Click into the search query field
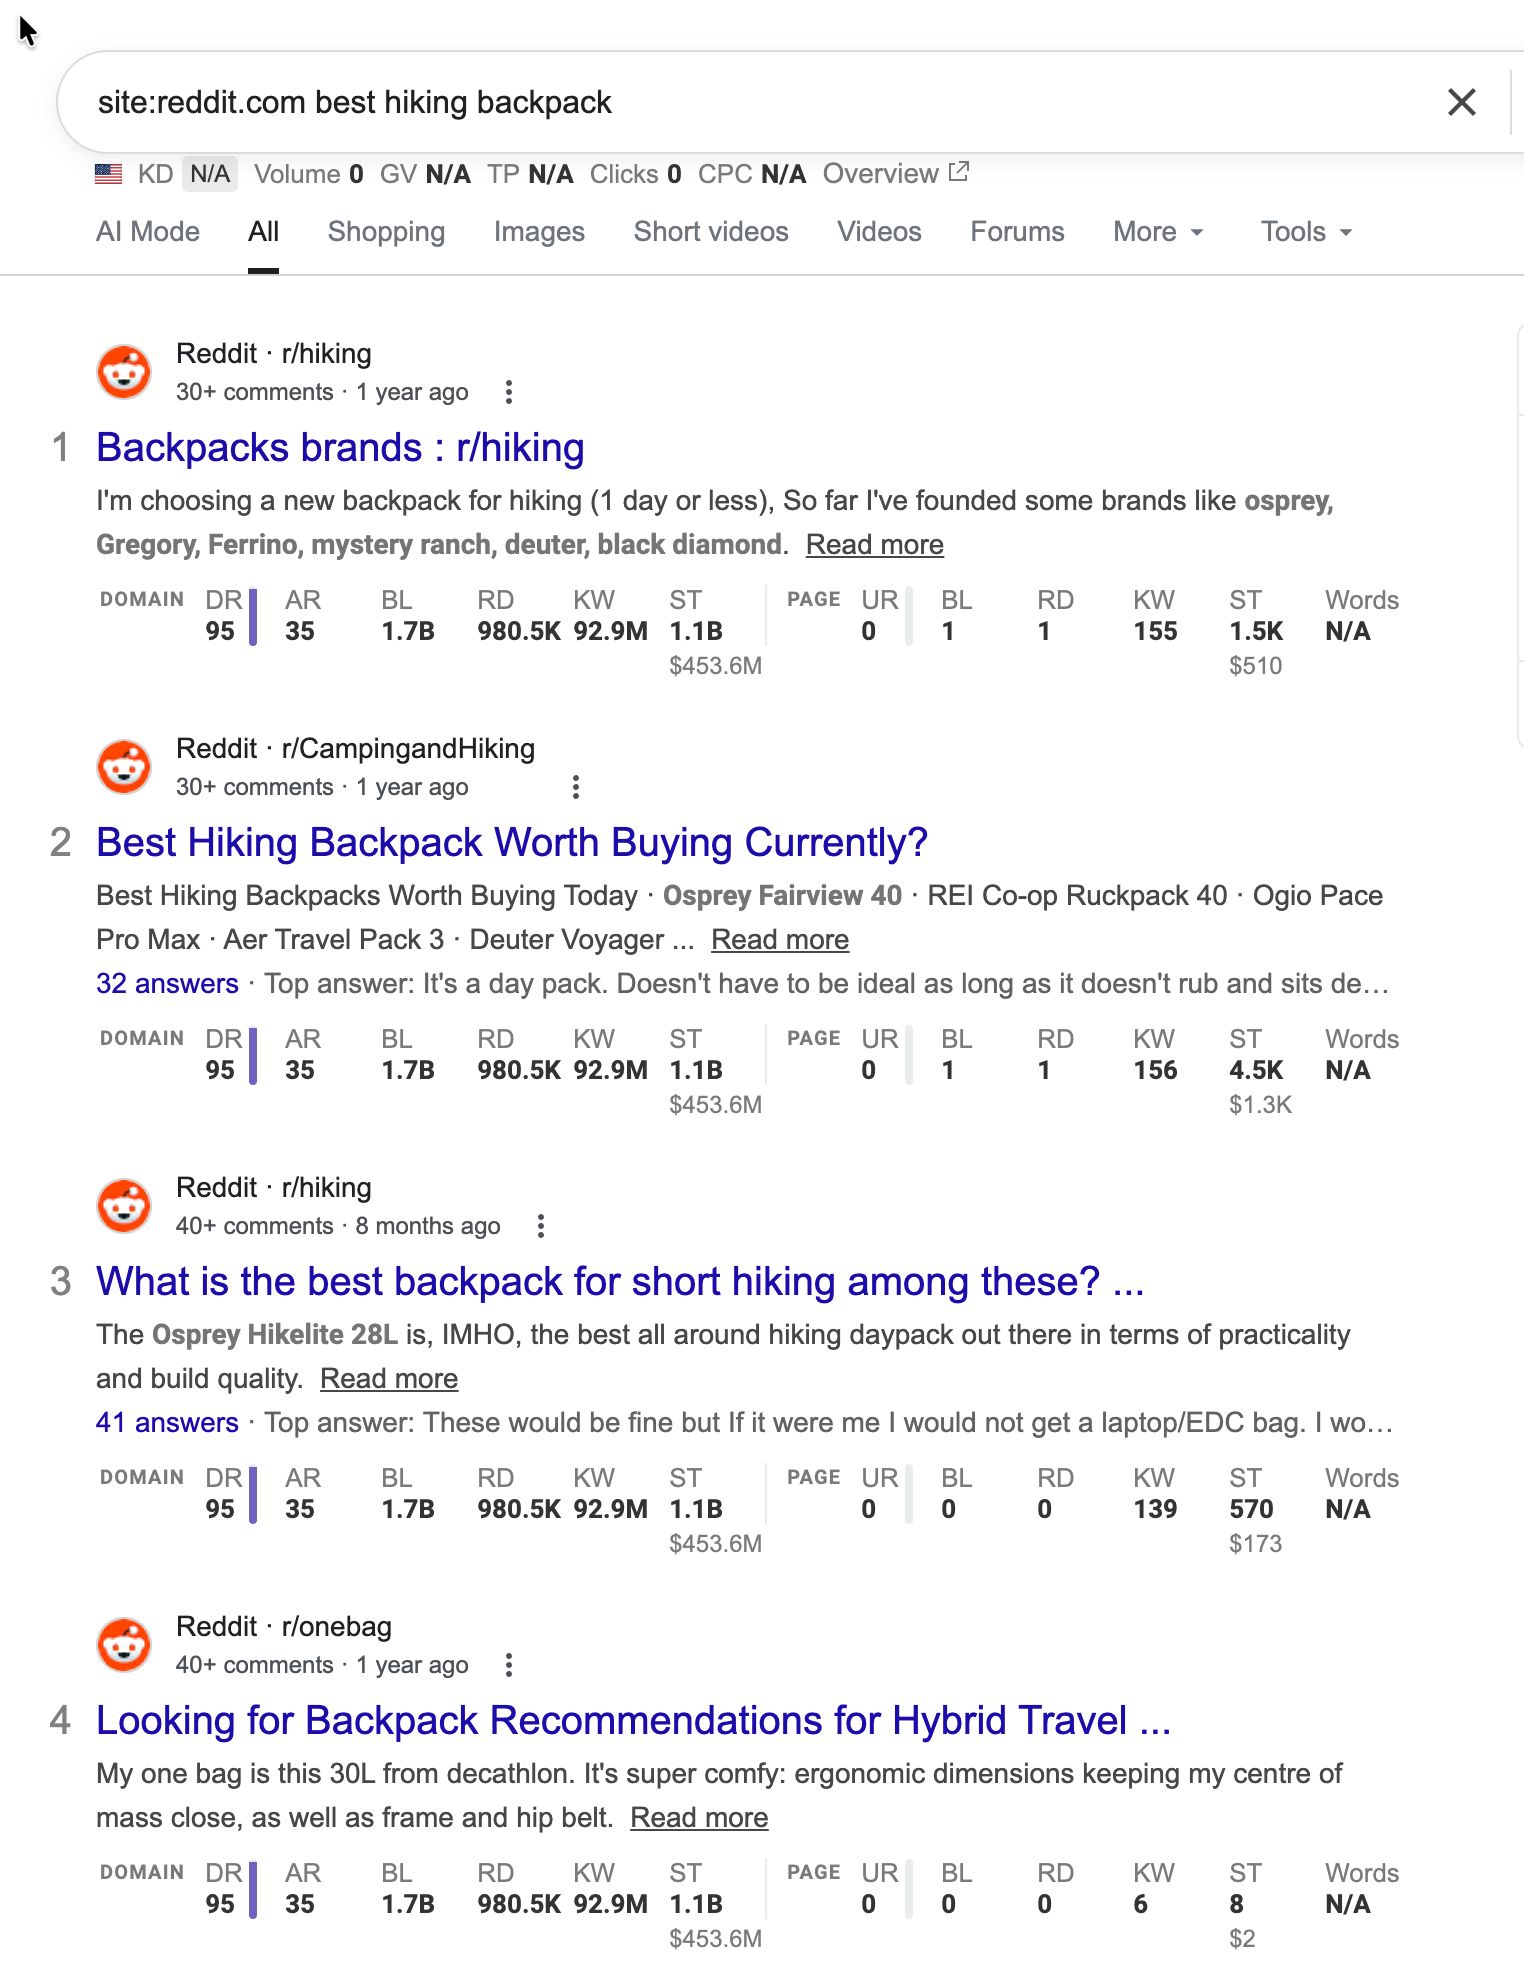The height and width of the screenshot is (1984, 1524). 700,102
